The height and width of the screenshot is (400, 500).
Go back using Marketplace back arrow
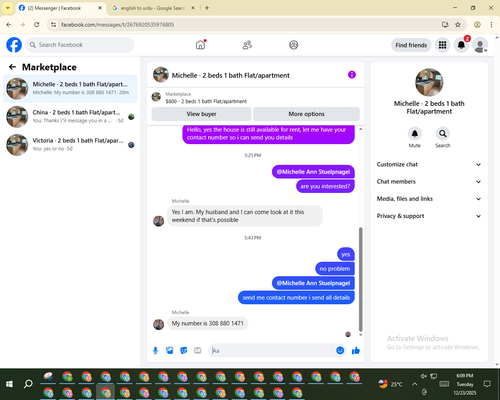point(12,67)
